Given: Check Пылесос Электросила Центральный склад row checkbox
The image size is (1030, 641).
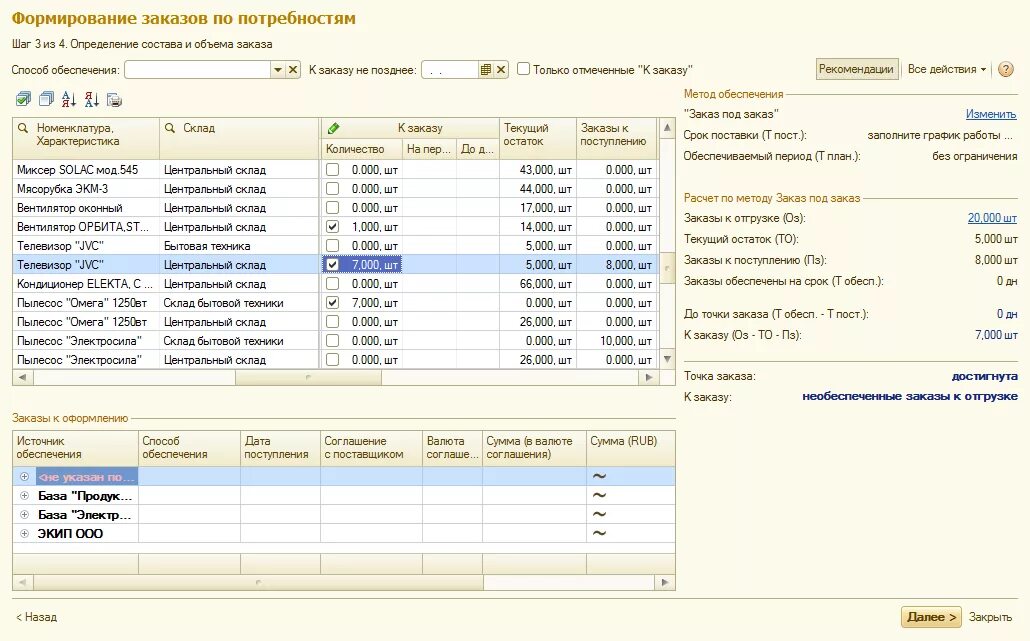Looking at the screenshot, I should click(332, 360).
